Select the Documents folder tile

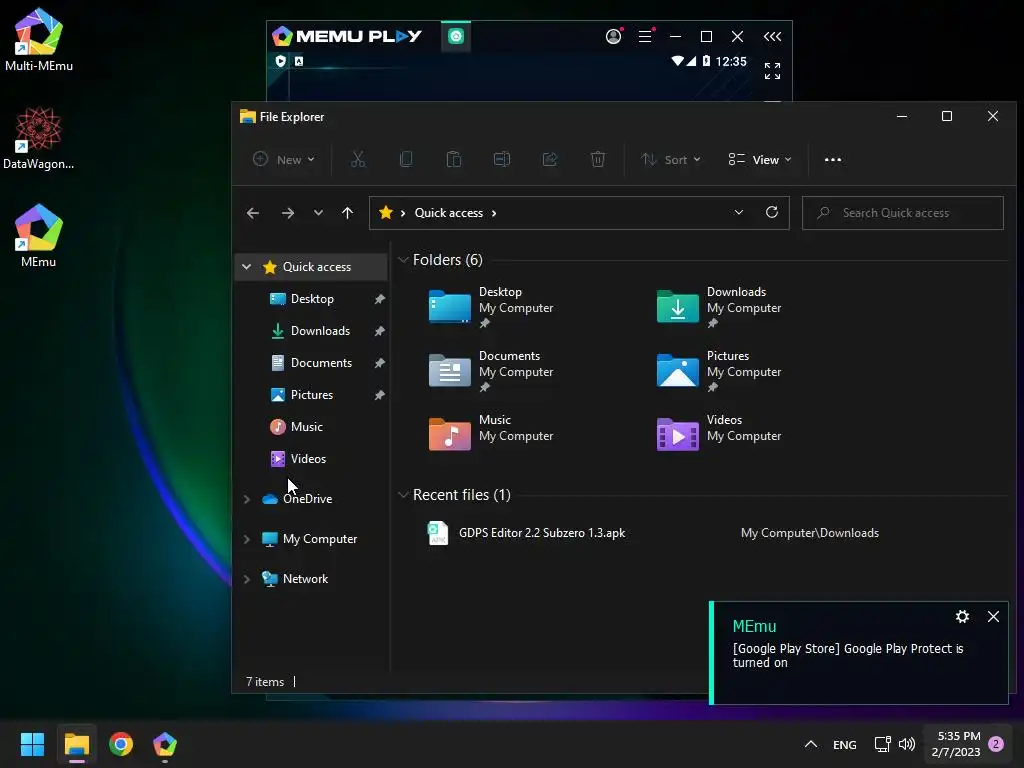[491, 371]
